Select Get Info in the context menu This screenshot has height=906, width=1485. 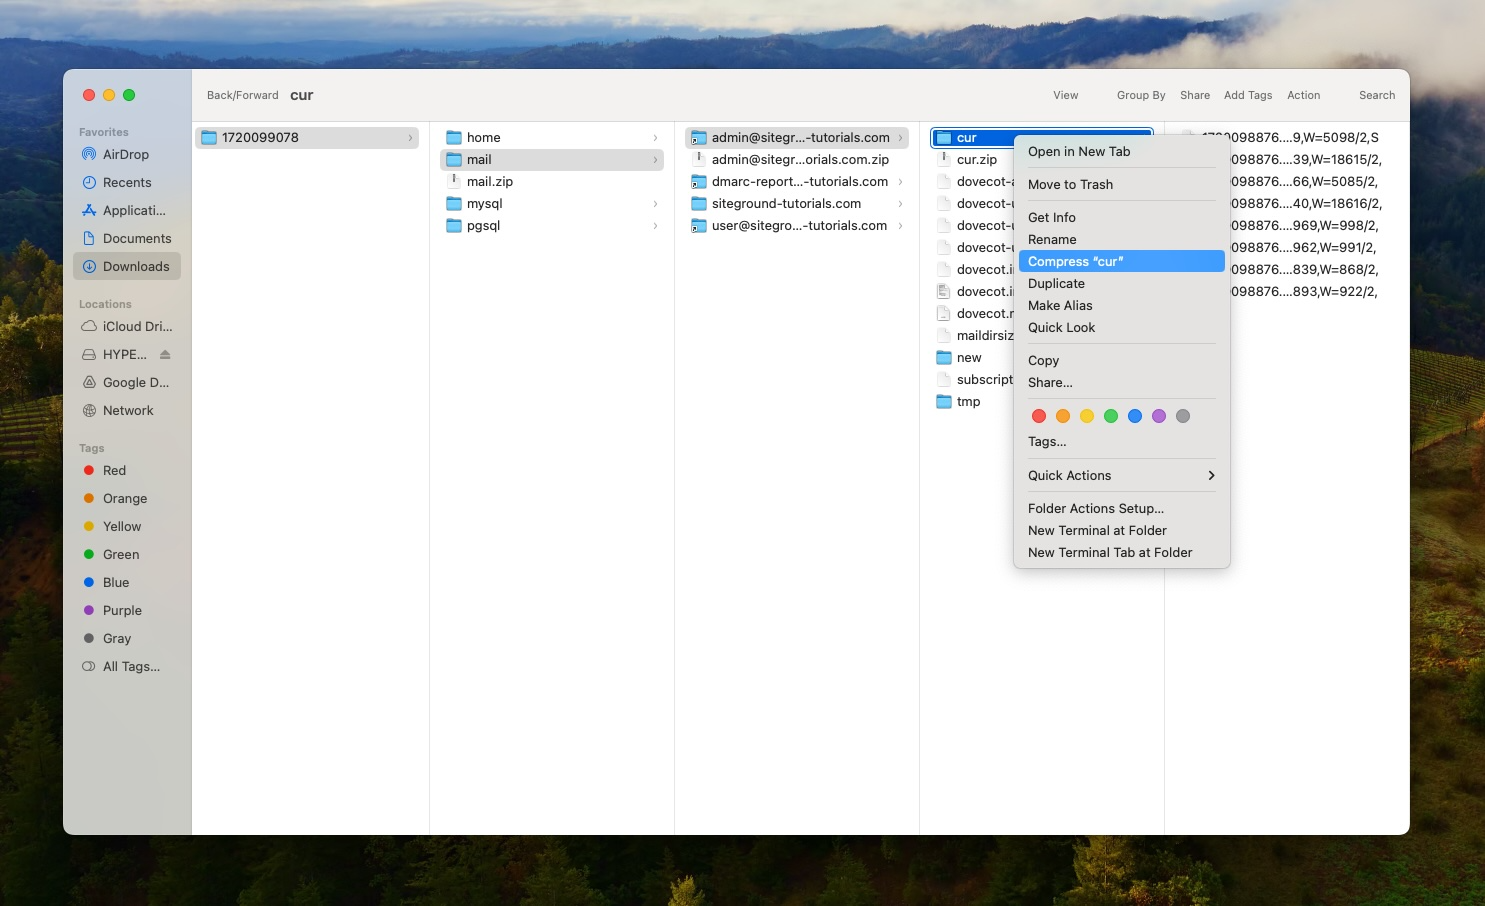pos(1051,217)
